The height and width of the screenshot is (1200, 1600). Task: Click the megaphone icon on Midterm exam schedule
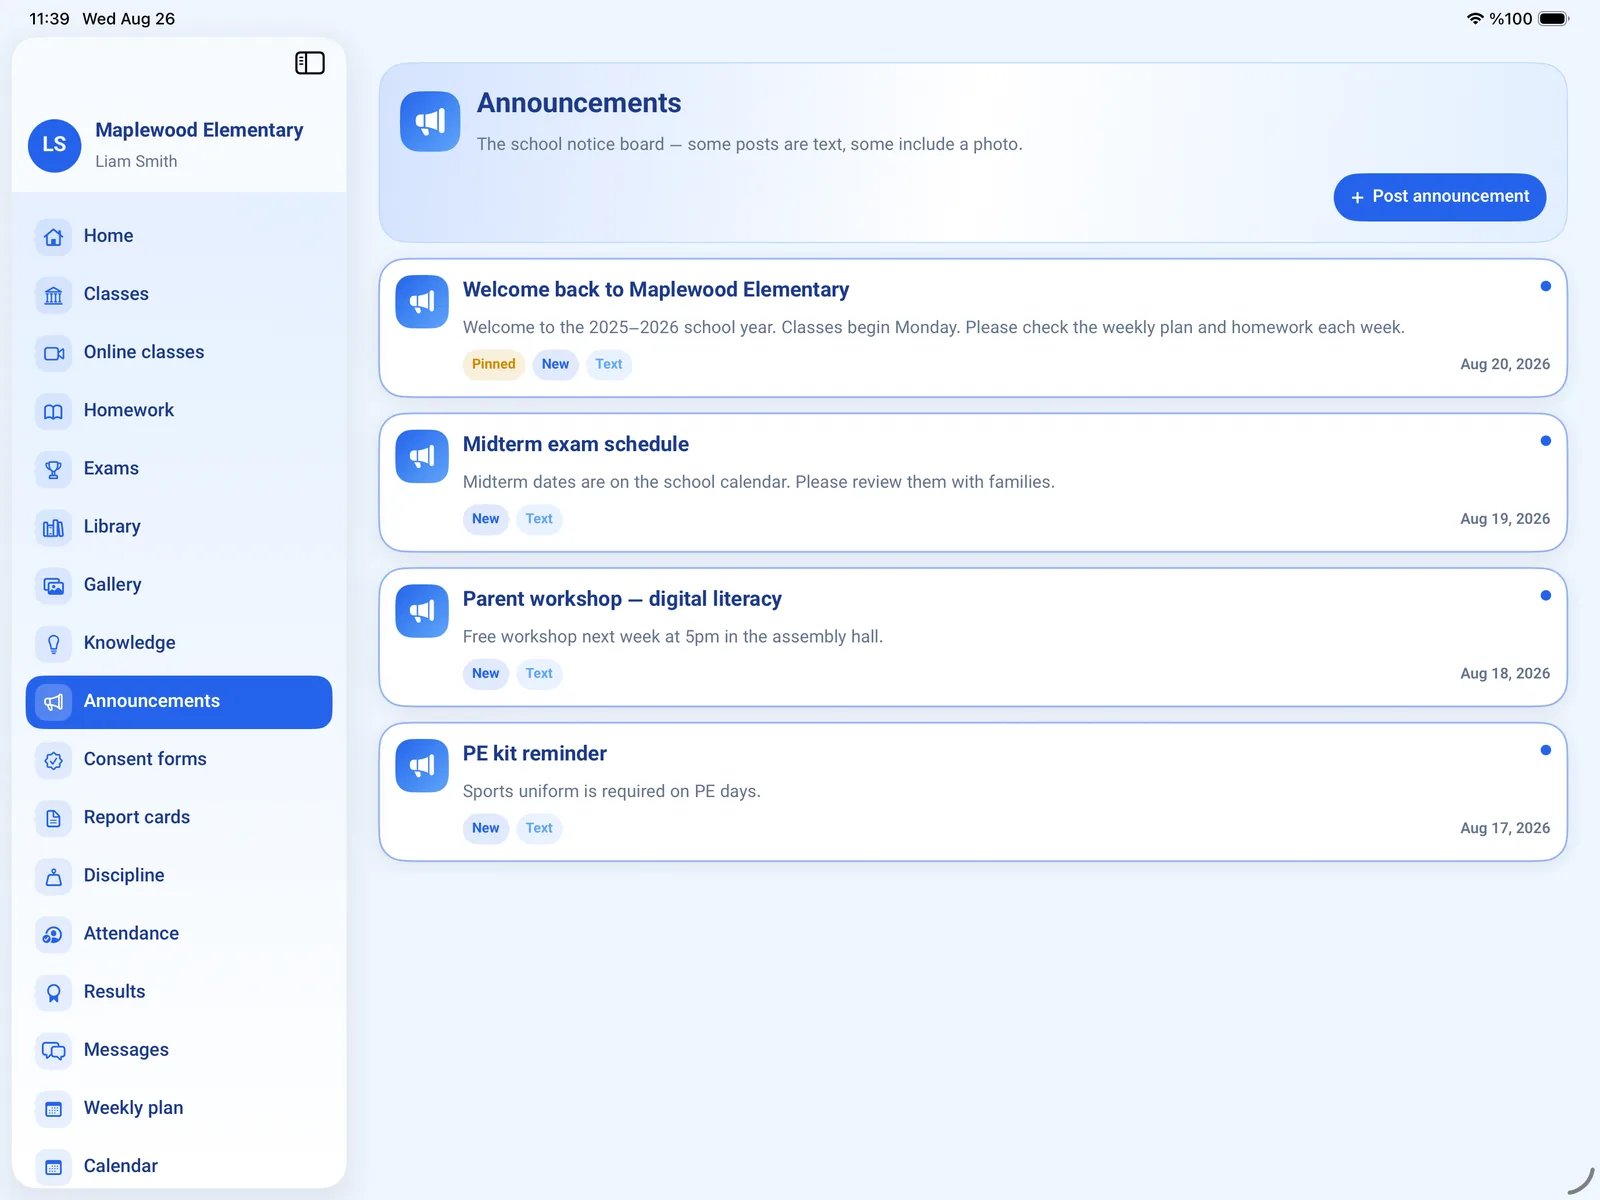[x=422, y=457]
